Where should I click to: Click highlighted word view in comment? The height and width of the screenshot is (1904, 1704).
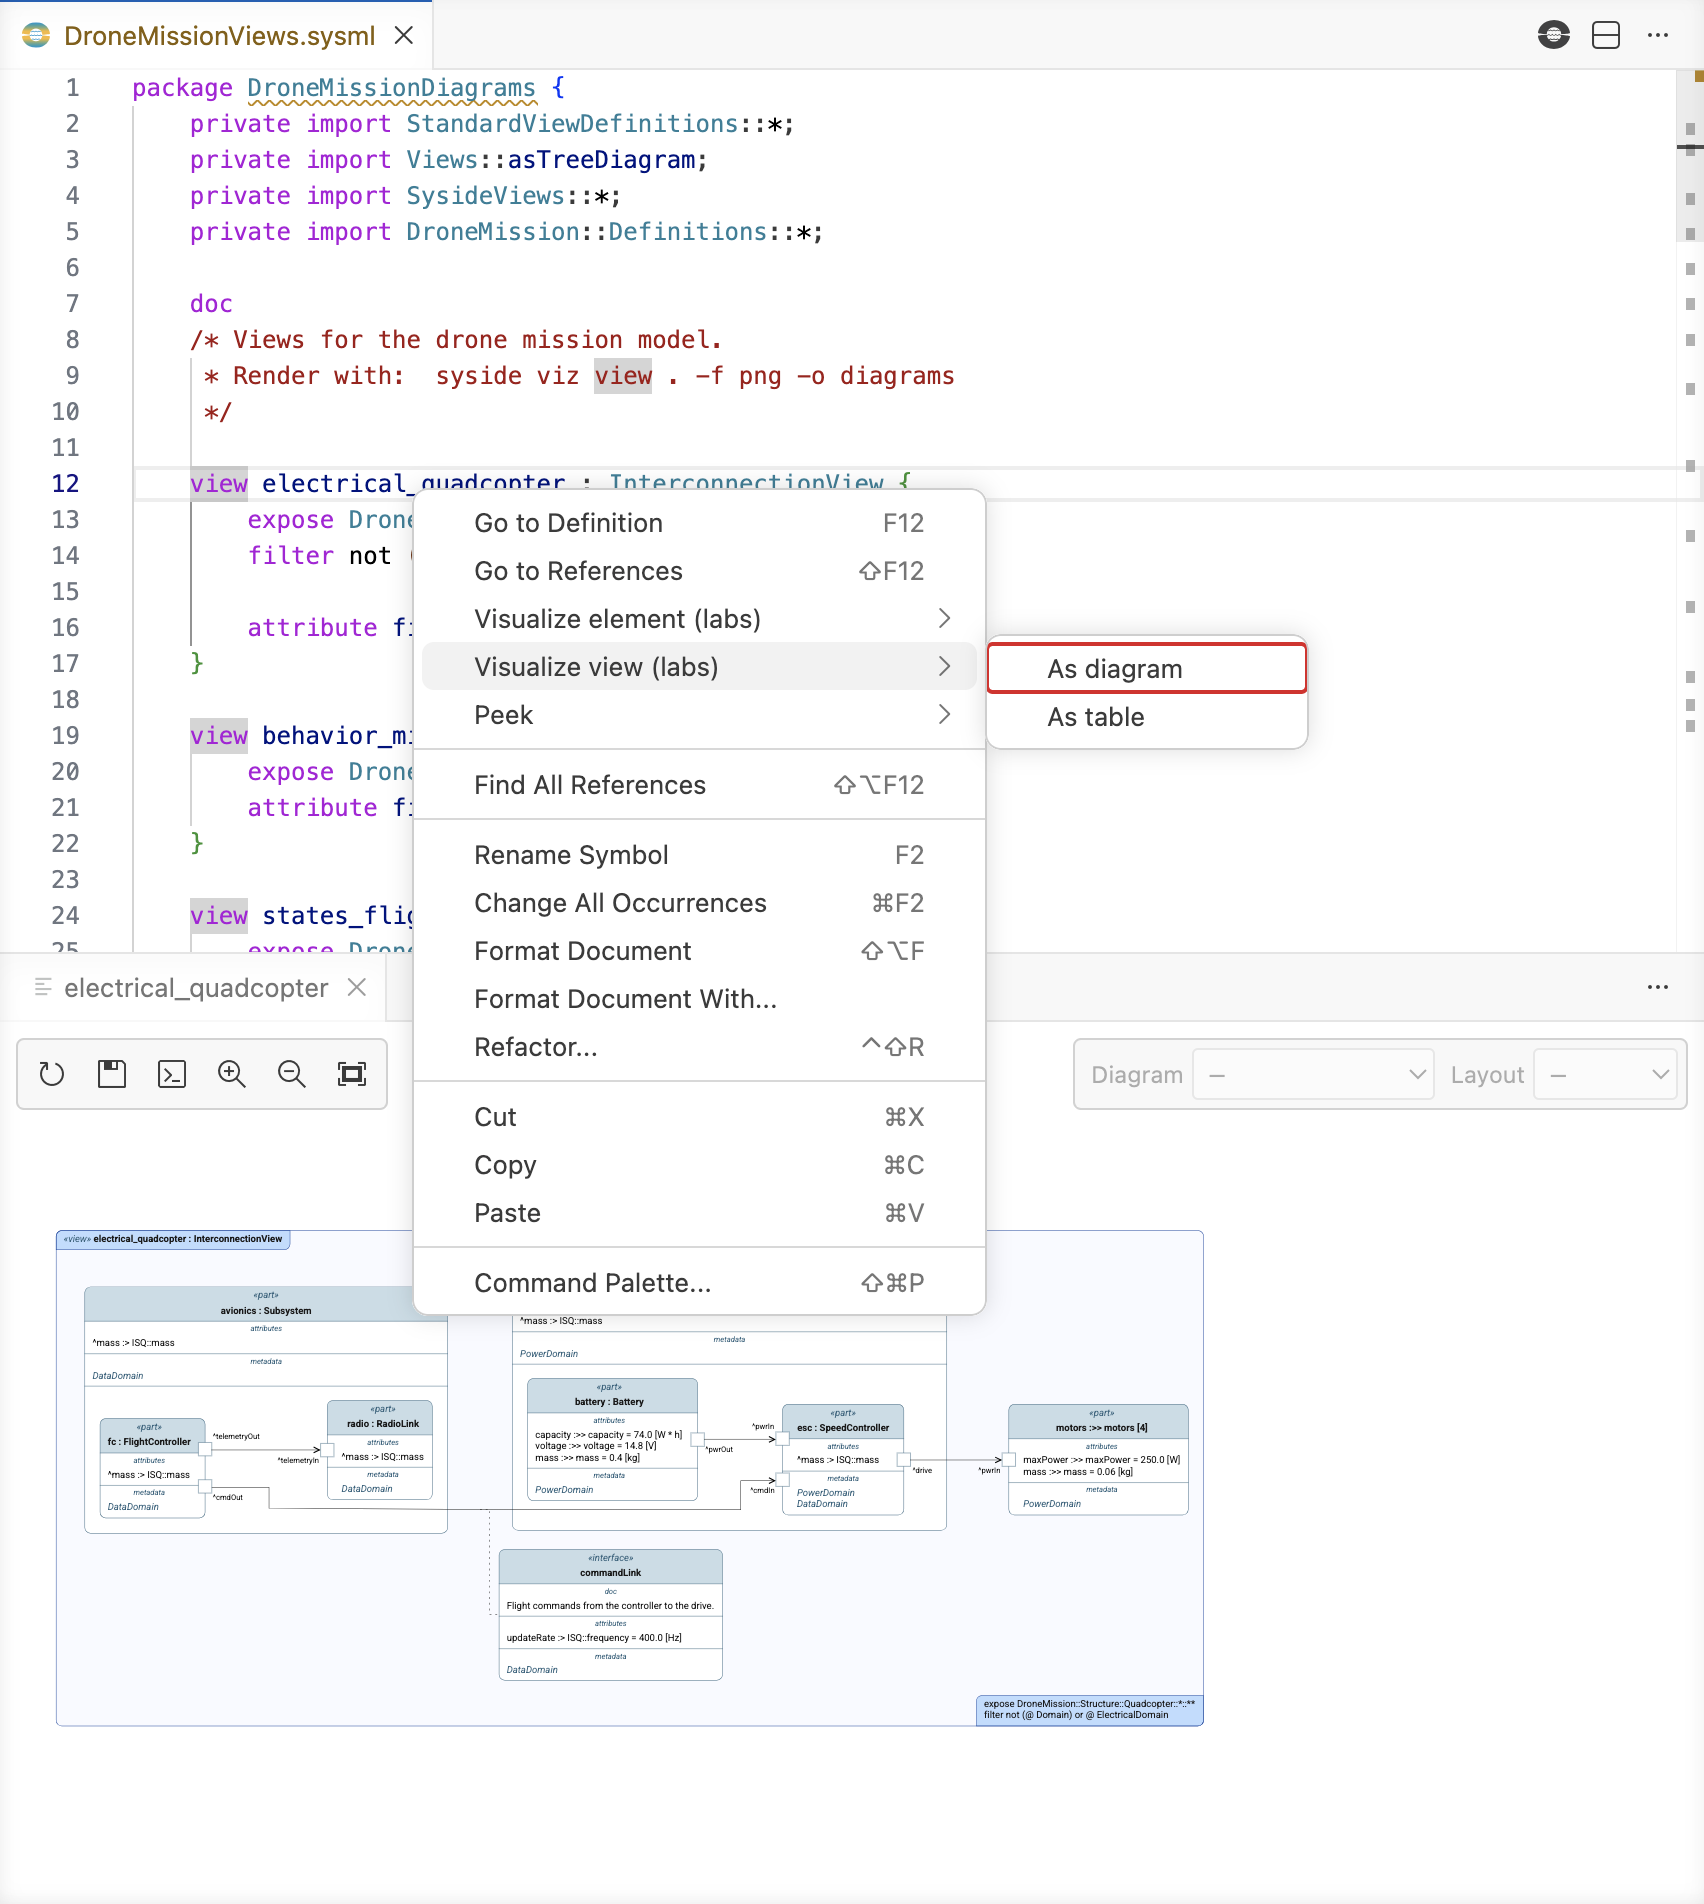click(x=622, y=376)
